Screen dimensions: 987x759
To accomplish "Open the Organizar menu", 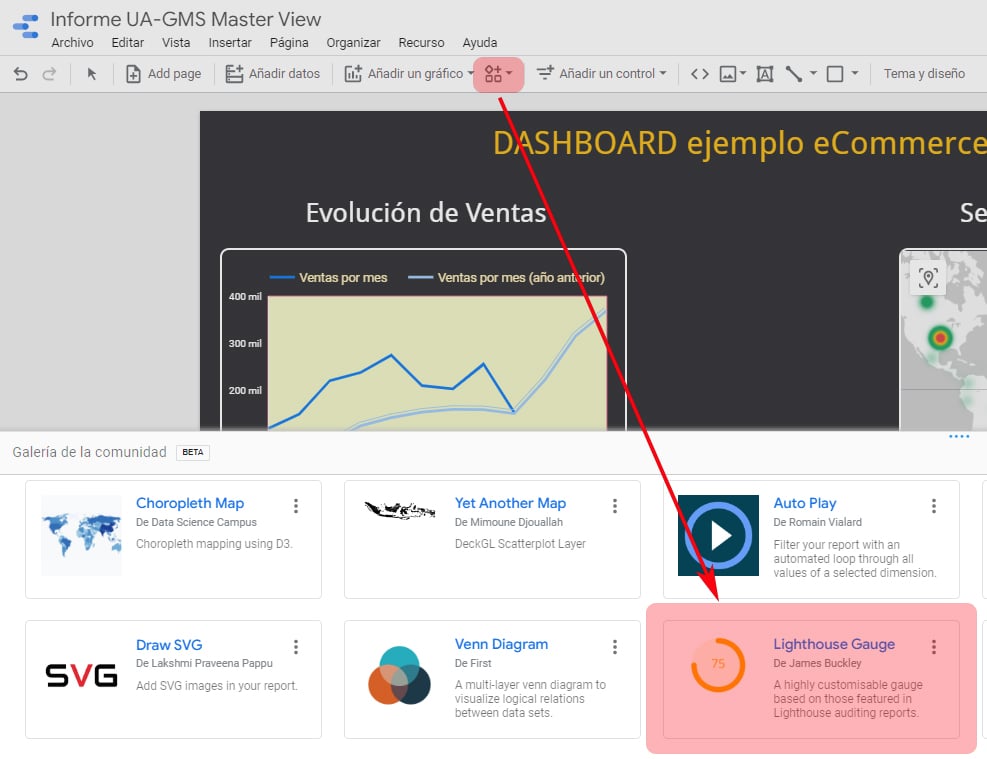I will click(x=353, y=43).
